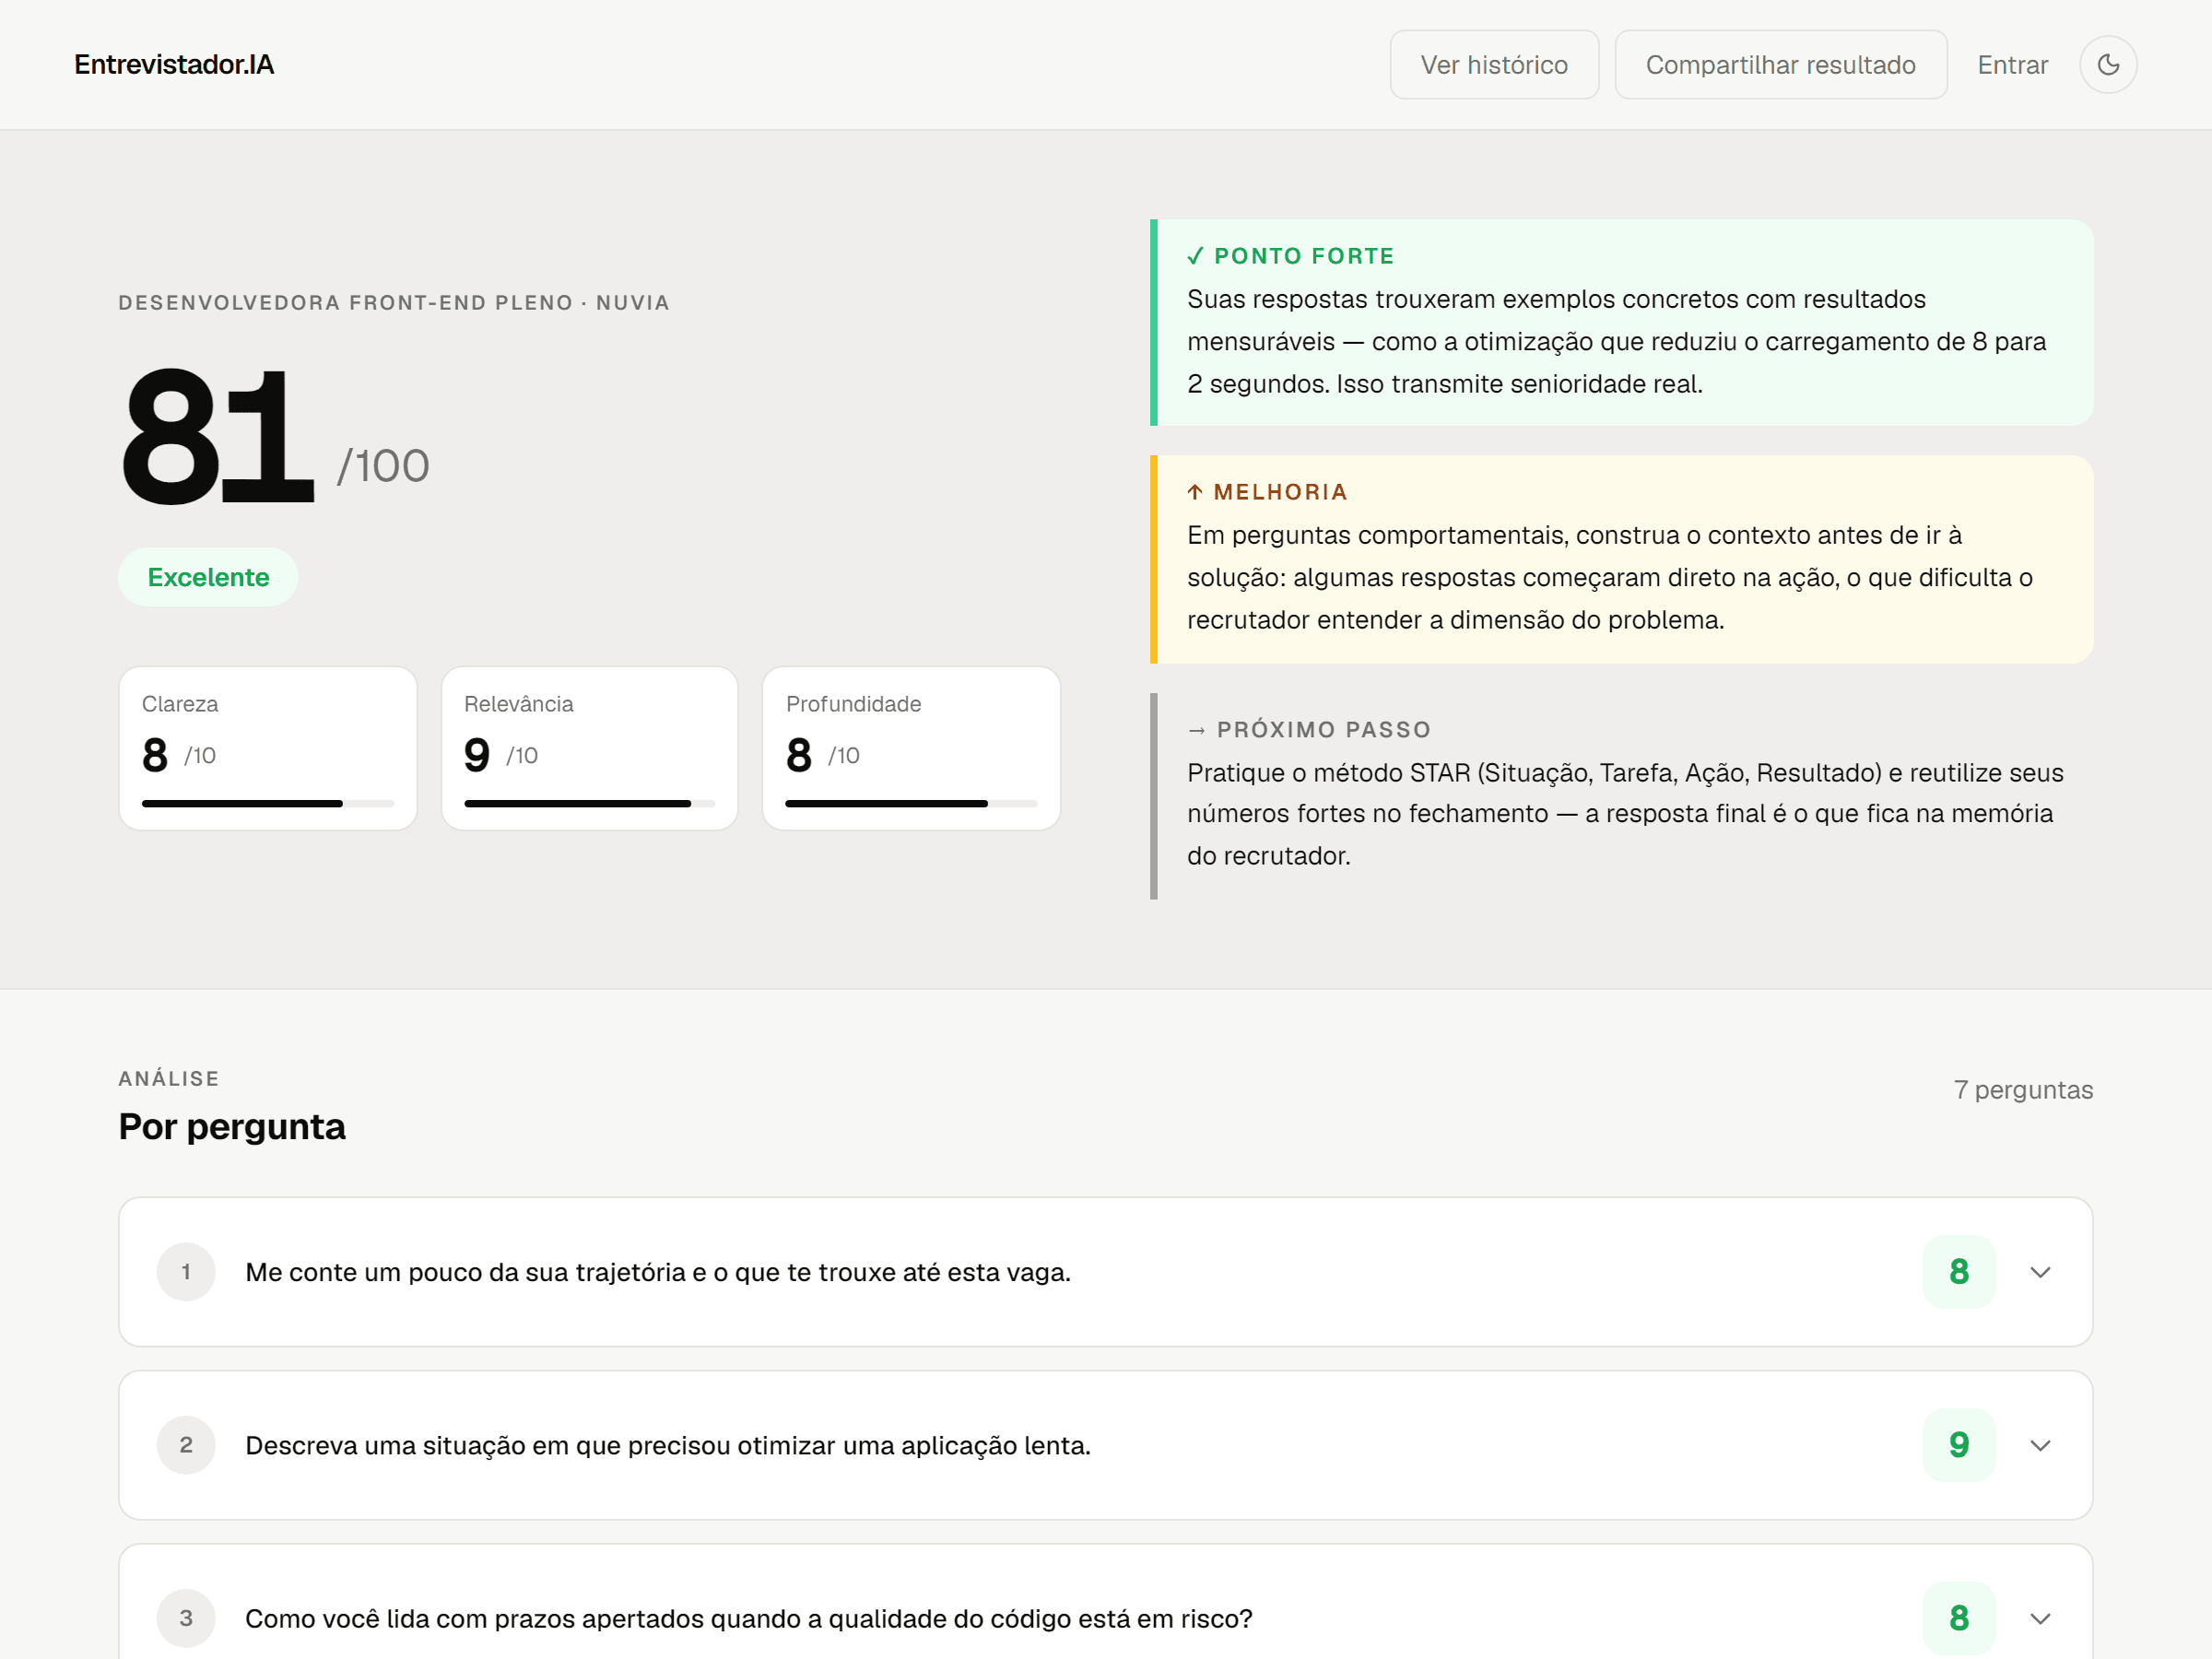This screenshot has width=2212, height=1659.
Task: Click number 2 circle badge
Action: [186, 1445]
